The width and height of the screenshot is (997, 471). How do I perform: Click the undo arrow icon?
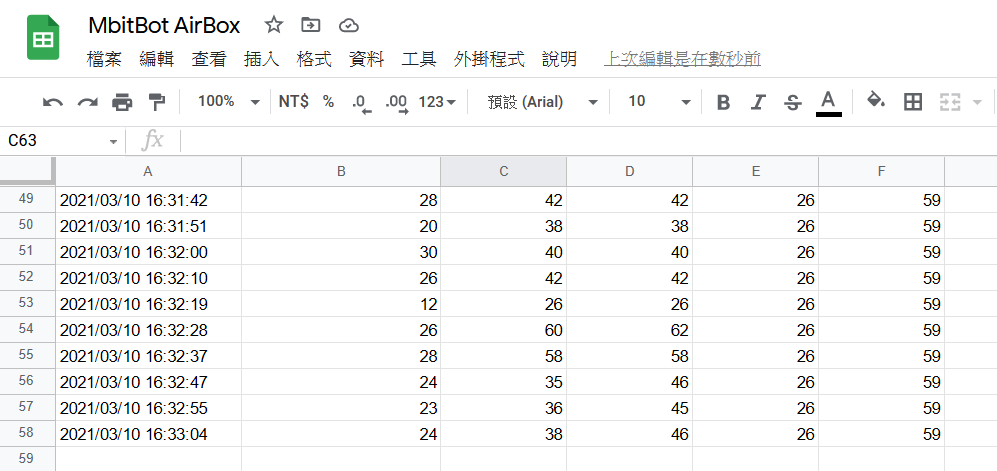pos(53,102)
